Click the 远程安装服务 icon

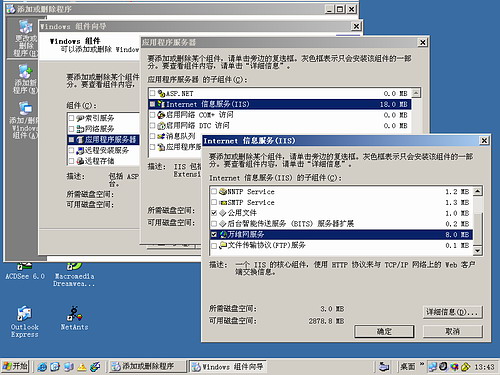point(80,150)
